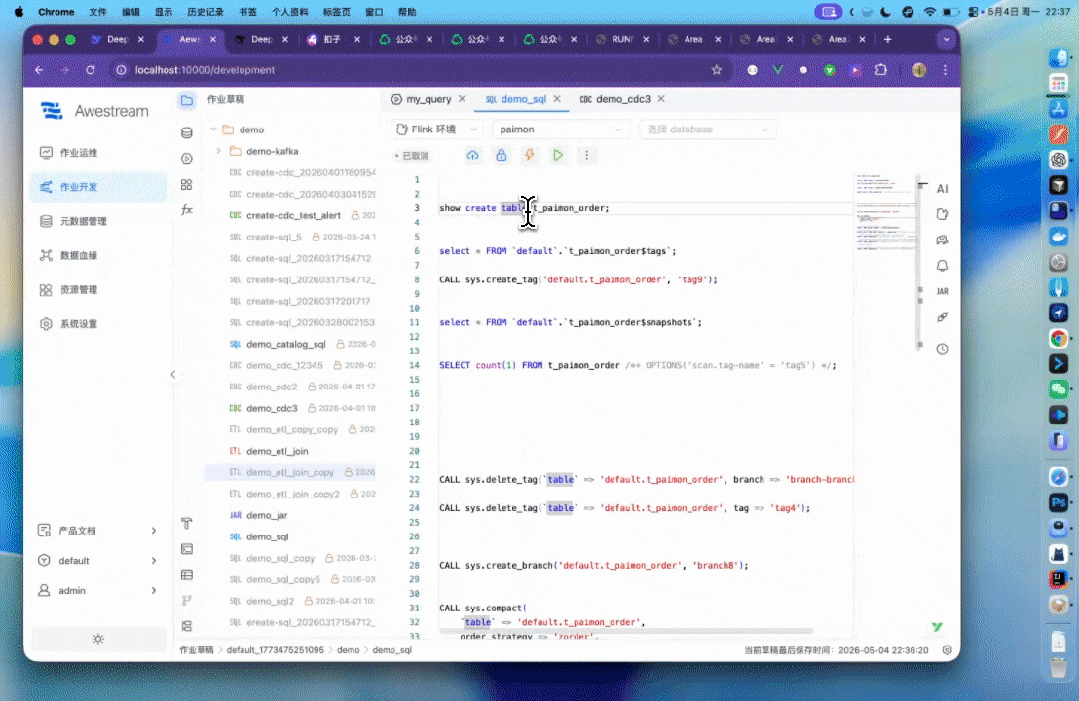Open the four-squares component icon in the side strip
This screenshot has height=701, width=1079.
click(186, 184)
